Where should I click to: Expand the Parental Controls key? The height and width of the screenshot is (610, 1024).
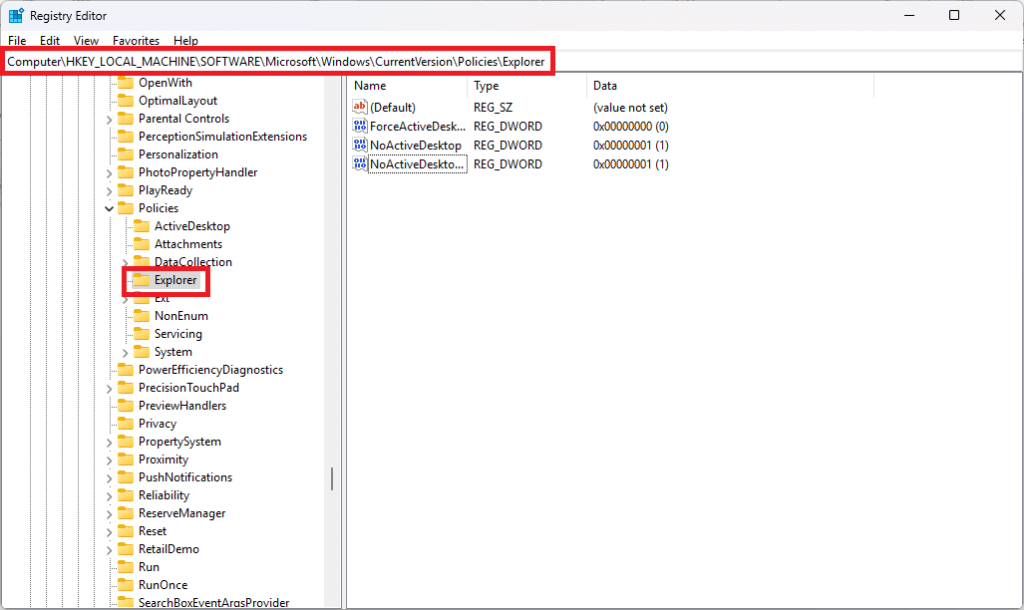[x=109, y=119]
